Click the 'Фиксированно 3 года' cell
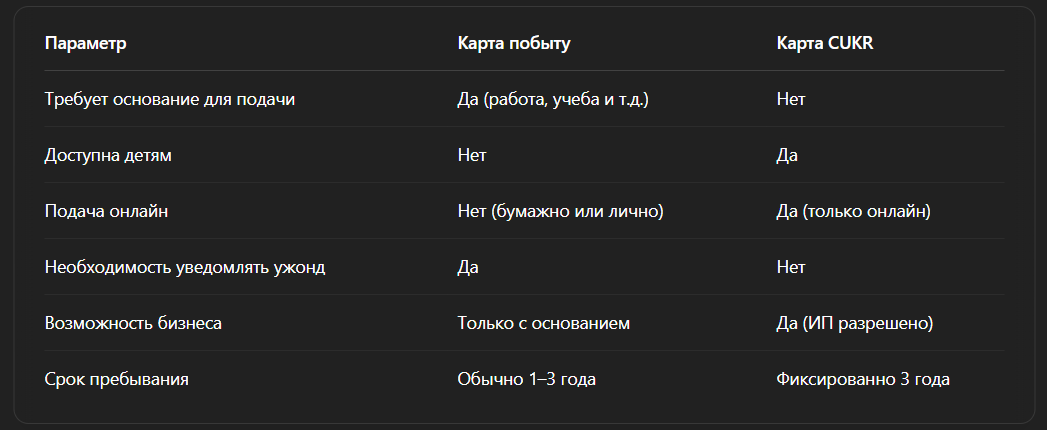The height and width of the screenshot is (430, 1047). 862,379
